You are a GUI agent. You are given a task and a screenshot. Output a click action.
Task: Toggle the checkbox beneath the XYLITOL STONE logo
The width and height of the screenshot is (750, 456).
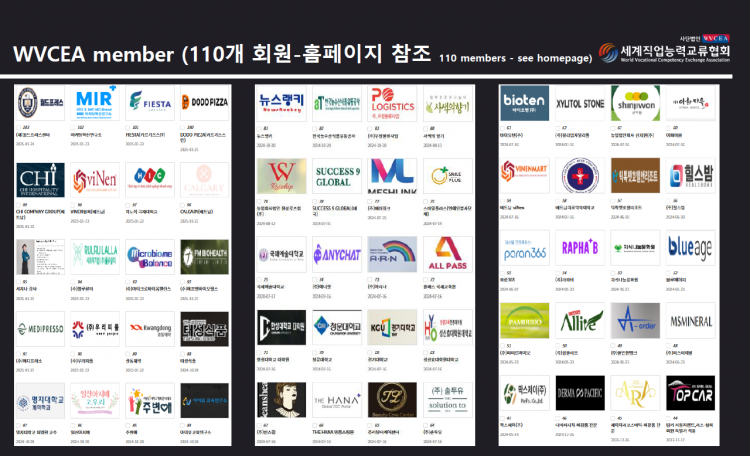click(x=558, y=128)
